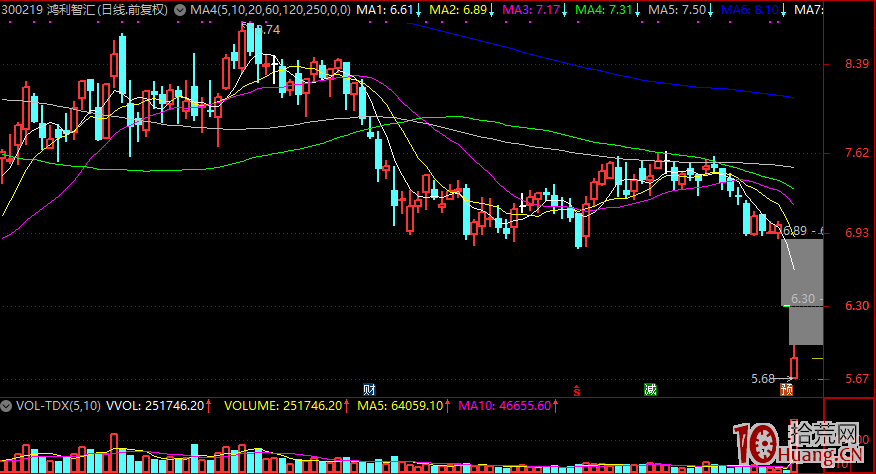Click the red 6.30 price axis label

point(857,306)
